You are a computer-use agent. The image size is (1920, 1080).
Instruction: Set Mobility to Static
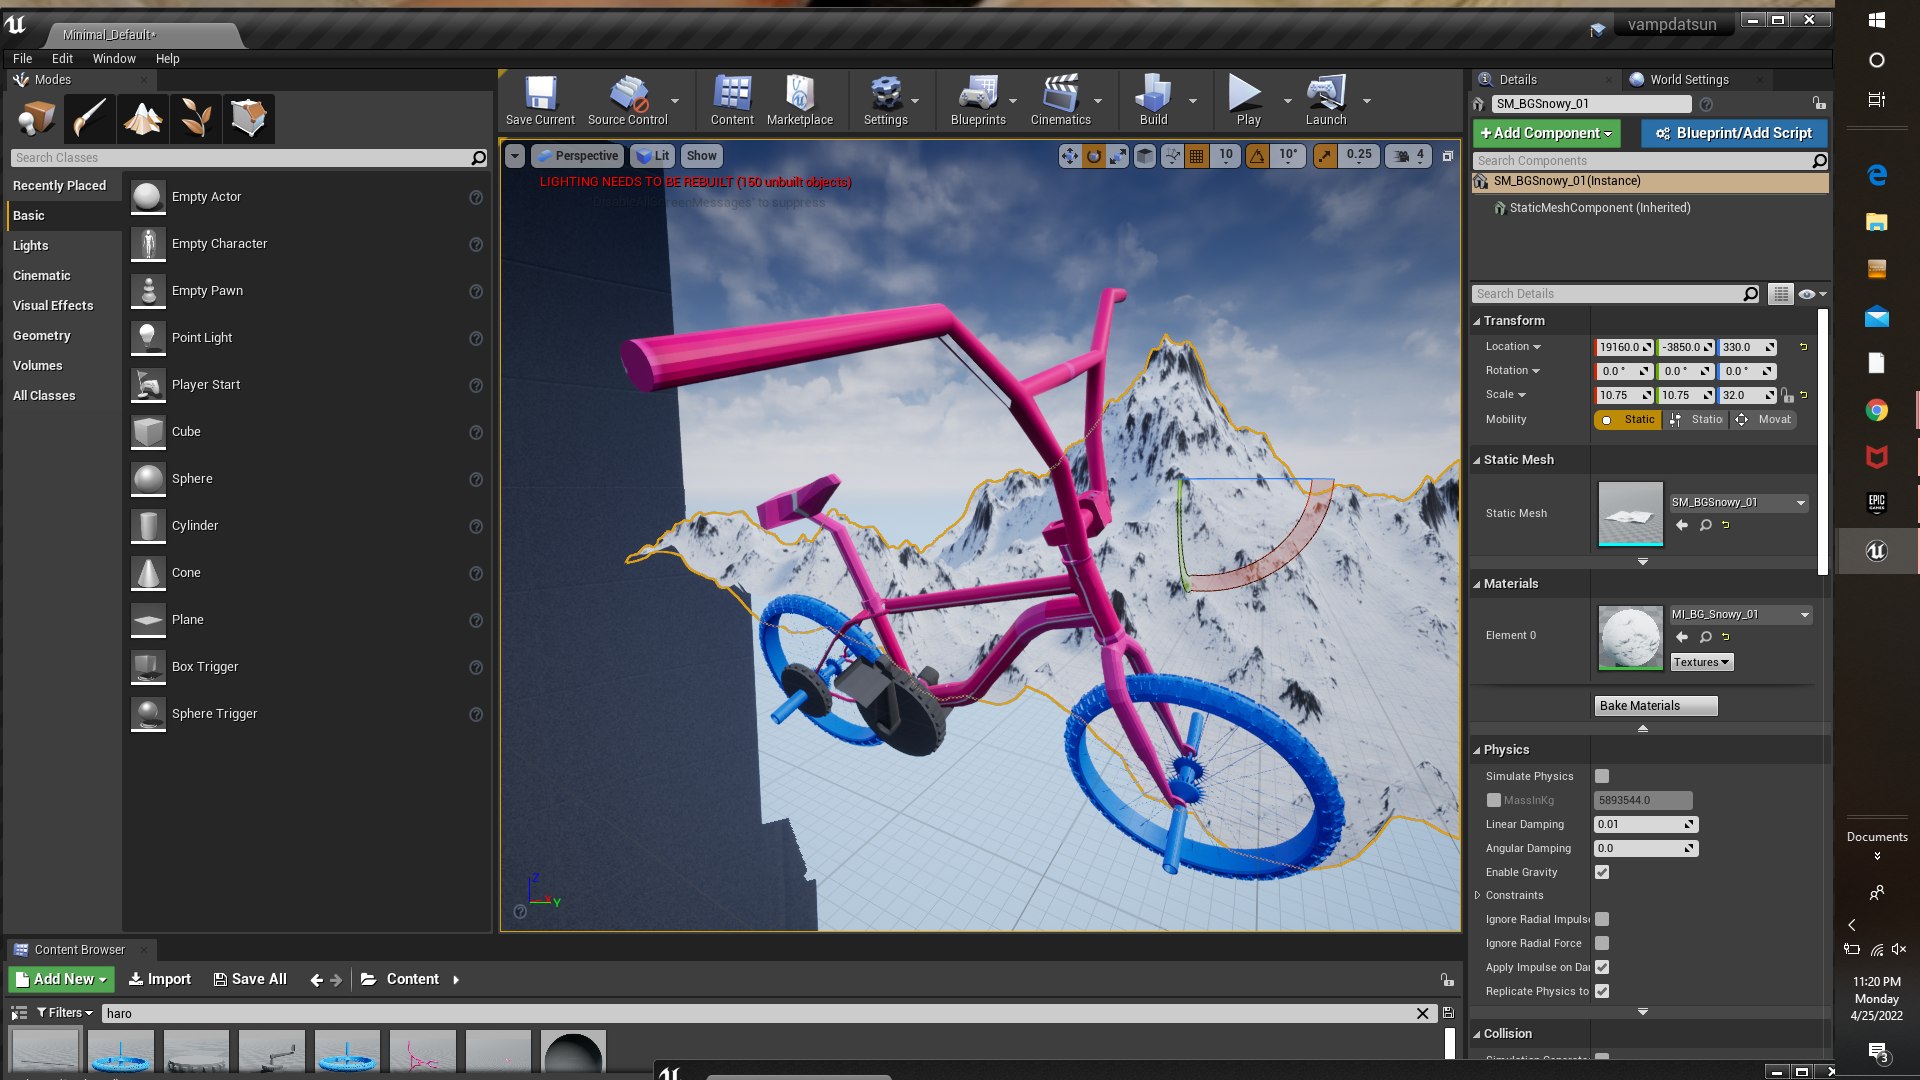(x=1628, y=420)
